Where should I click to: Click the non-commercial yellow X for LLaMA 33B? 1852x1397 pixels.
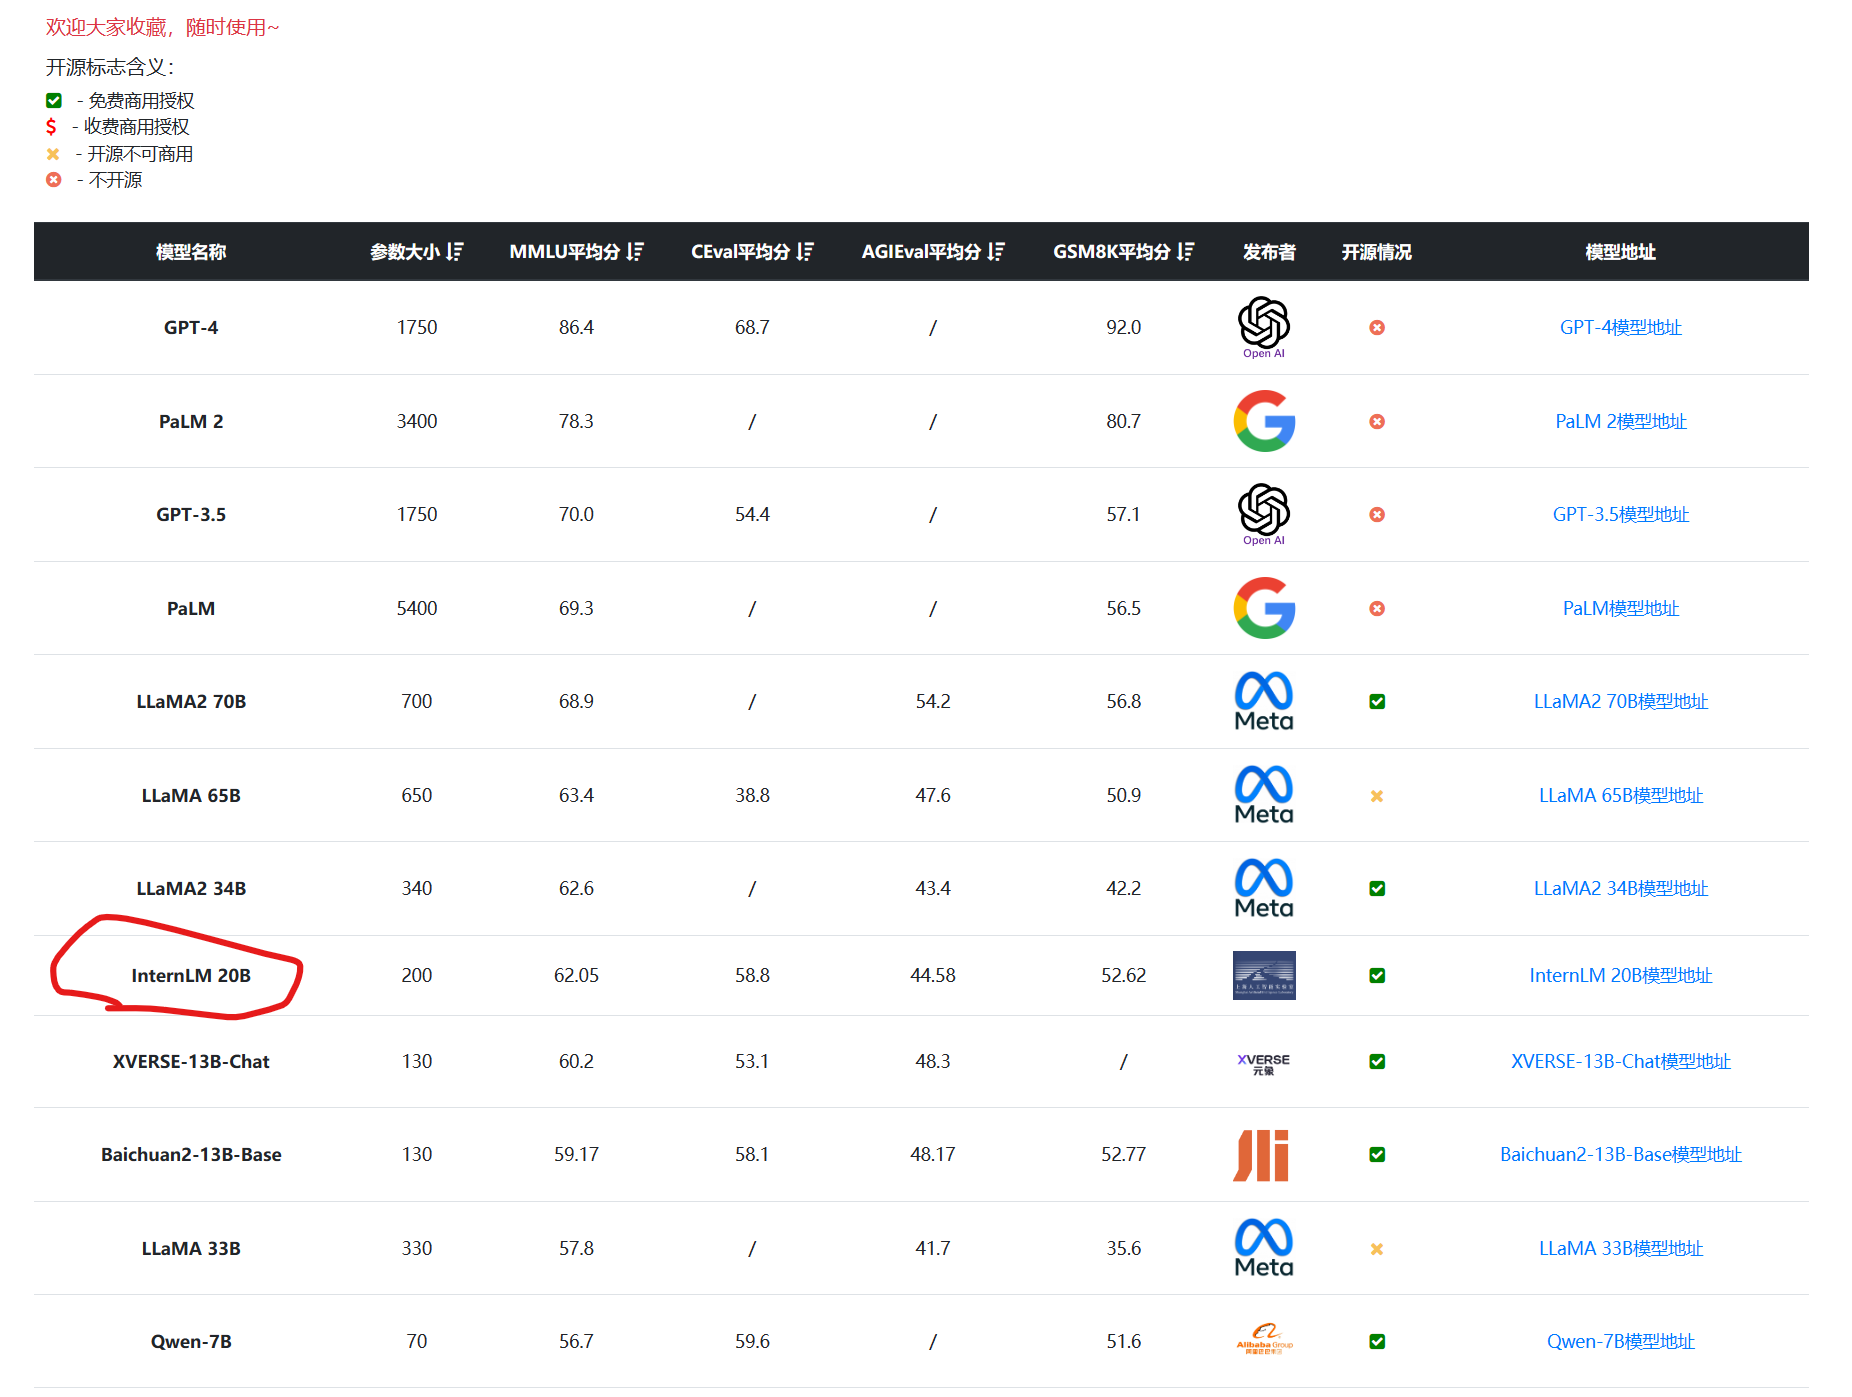1377,1249
